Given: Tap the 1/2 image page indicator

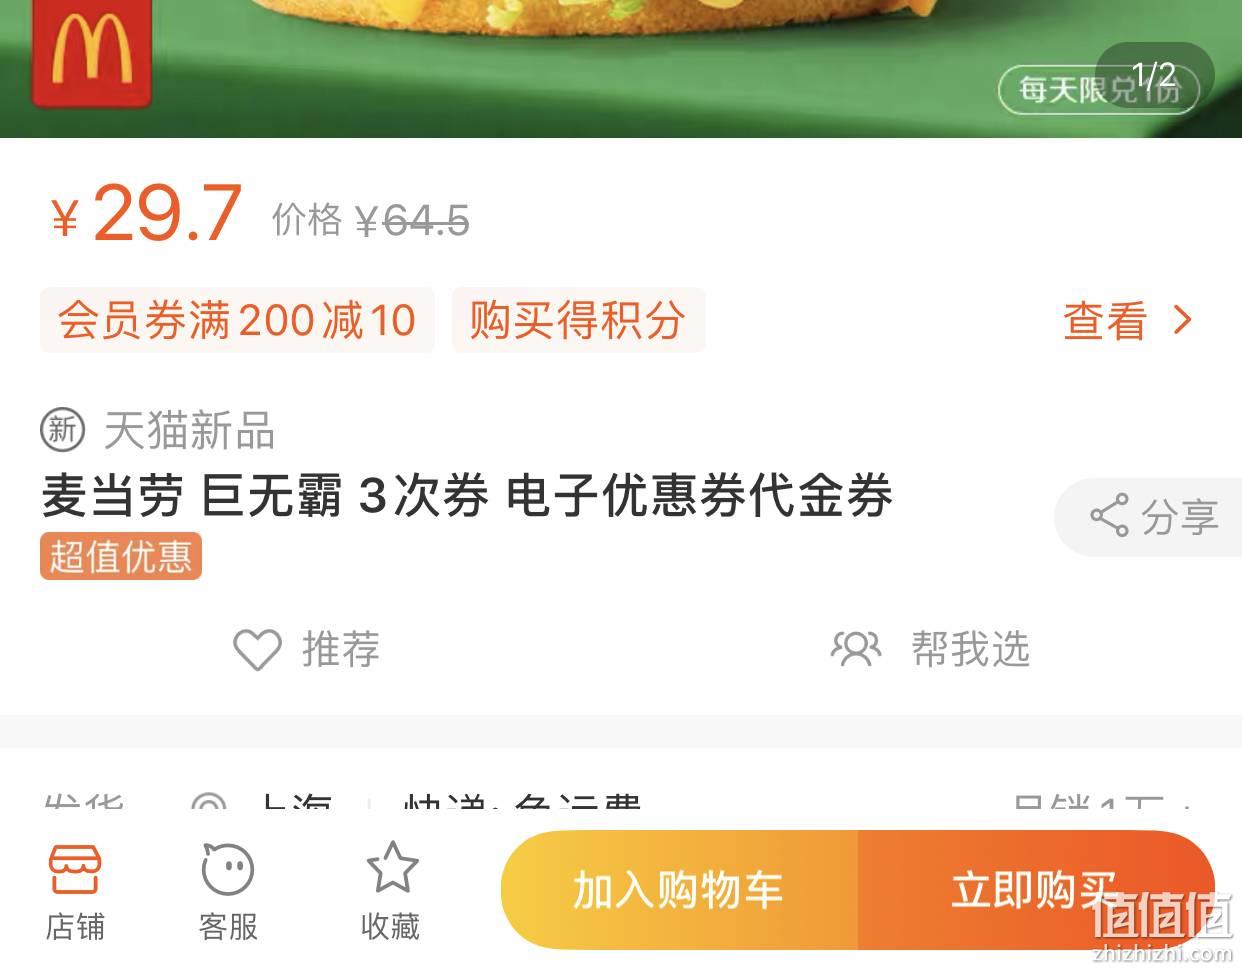Looking at the screenshot, I should (1154, 74).
